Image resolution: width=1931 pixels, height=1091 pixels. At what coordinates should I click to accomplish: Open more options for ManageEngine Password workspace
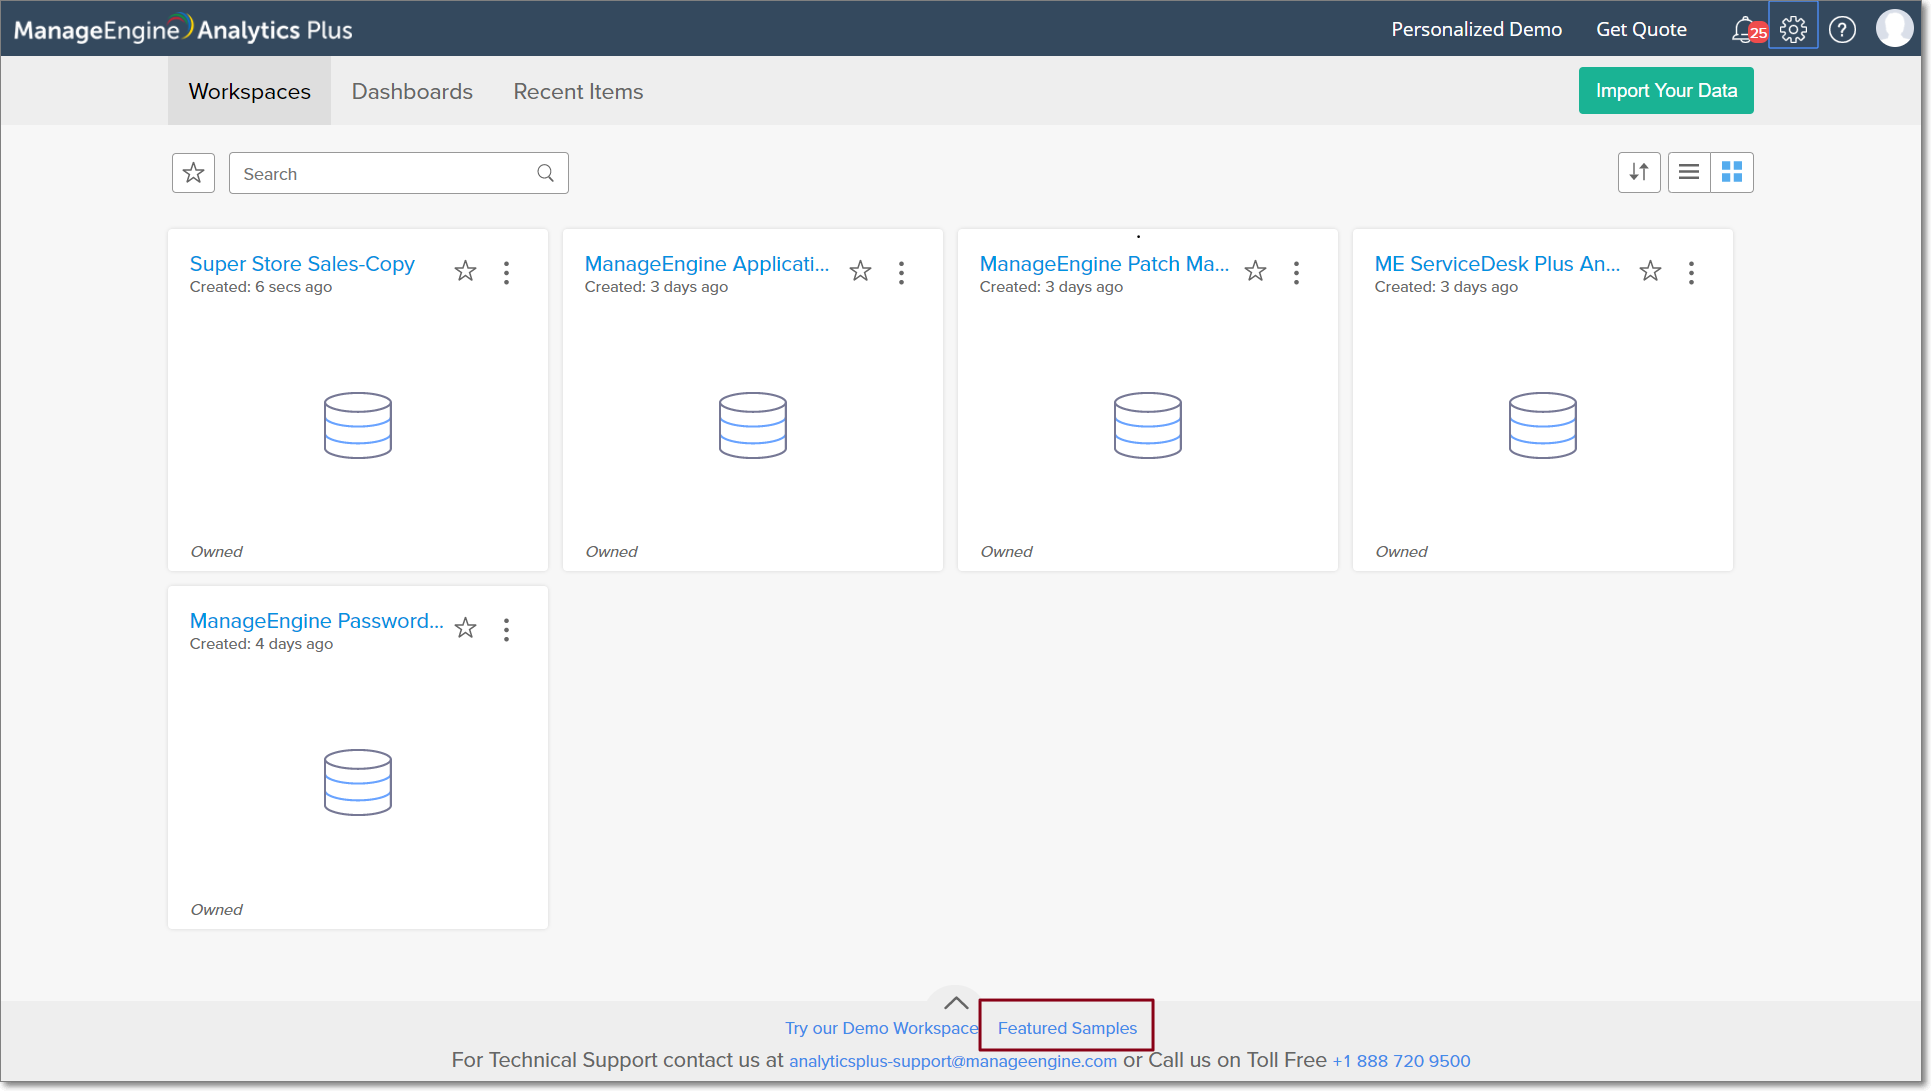pyautogui.click(x=507, y=629)
